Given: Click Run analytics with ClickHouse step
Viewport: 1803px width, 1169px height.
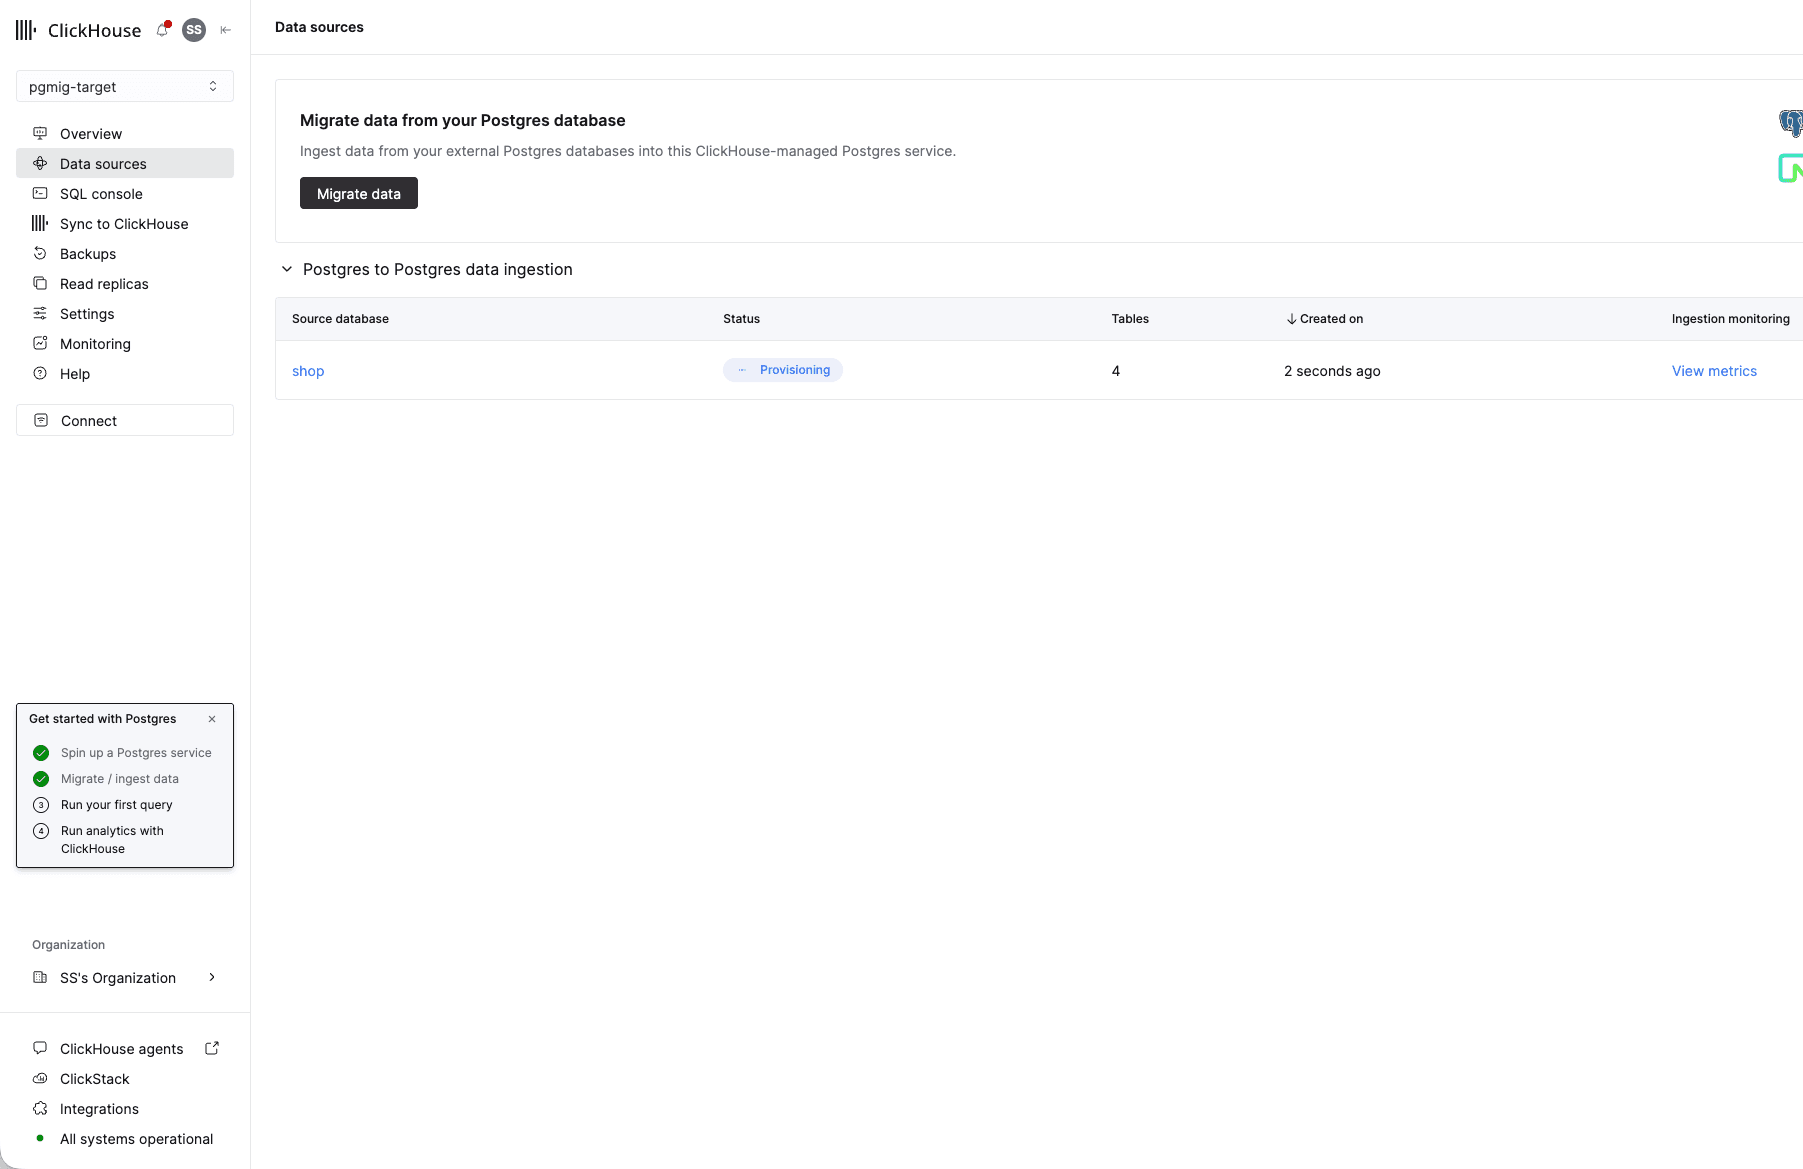Looking at the screenshot, I should (x=112, y=840).
